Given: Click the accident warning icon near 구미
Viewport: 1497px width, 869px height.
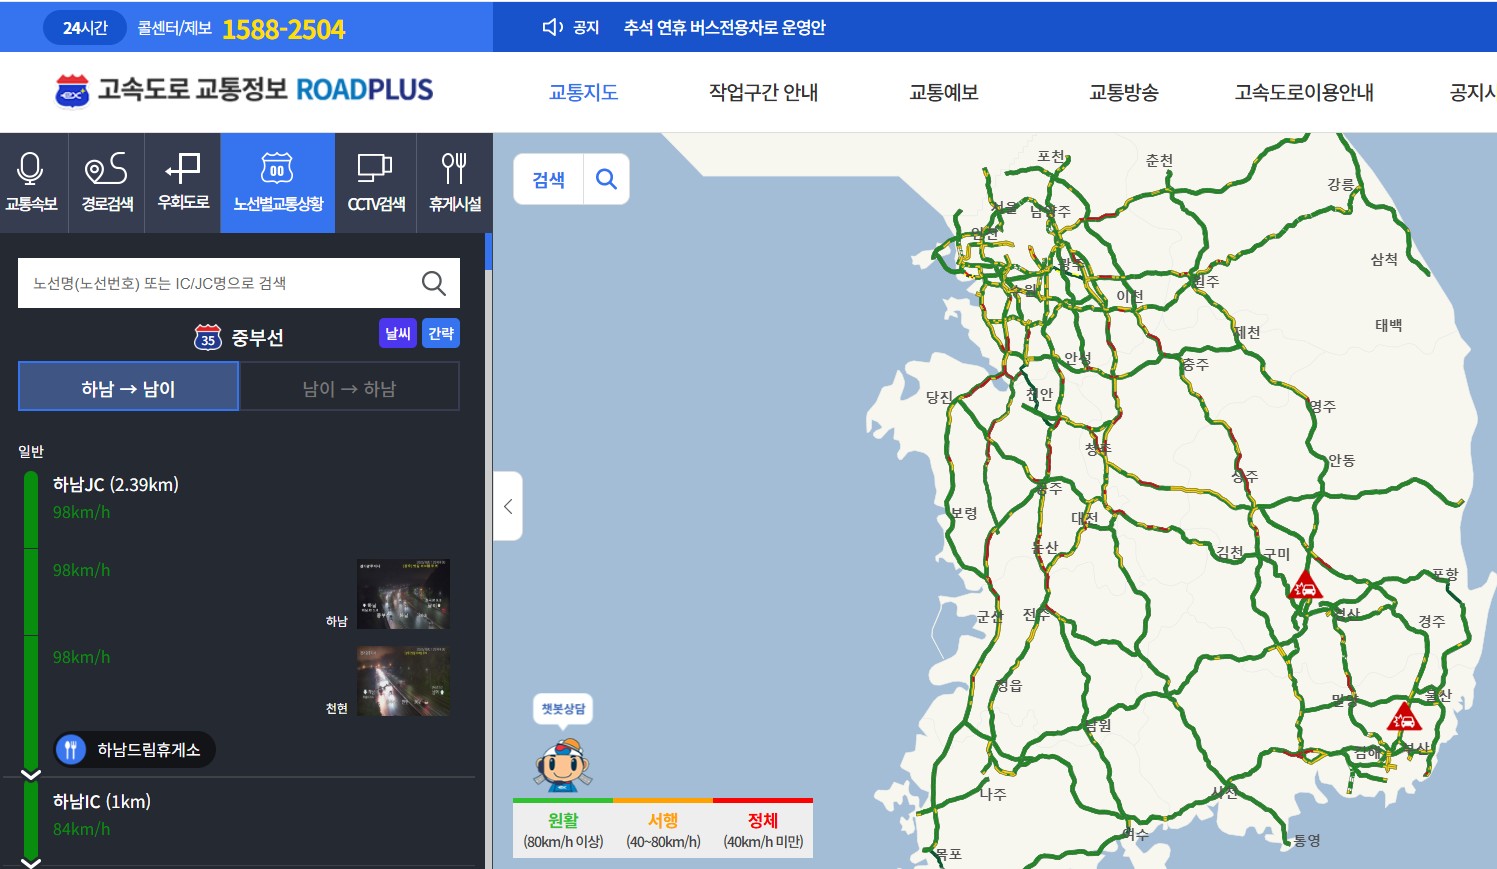Looking at the screenshot, I should pos(1305,585).
